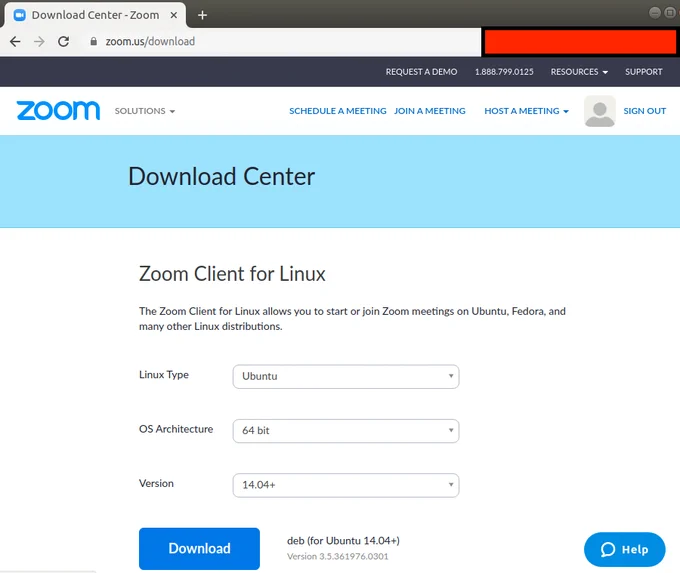Click SCHEDULE A MEETING
The width and height of the screenshot is (680, 573).
337,111
